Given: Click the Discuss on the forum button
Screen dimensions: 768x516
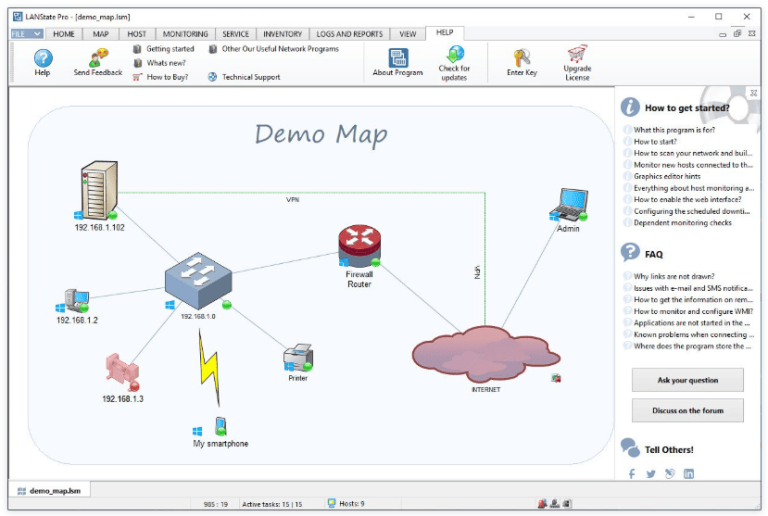Looking at the screenshot, I should [688, 410].
